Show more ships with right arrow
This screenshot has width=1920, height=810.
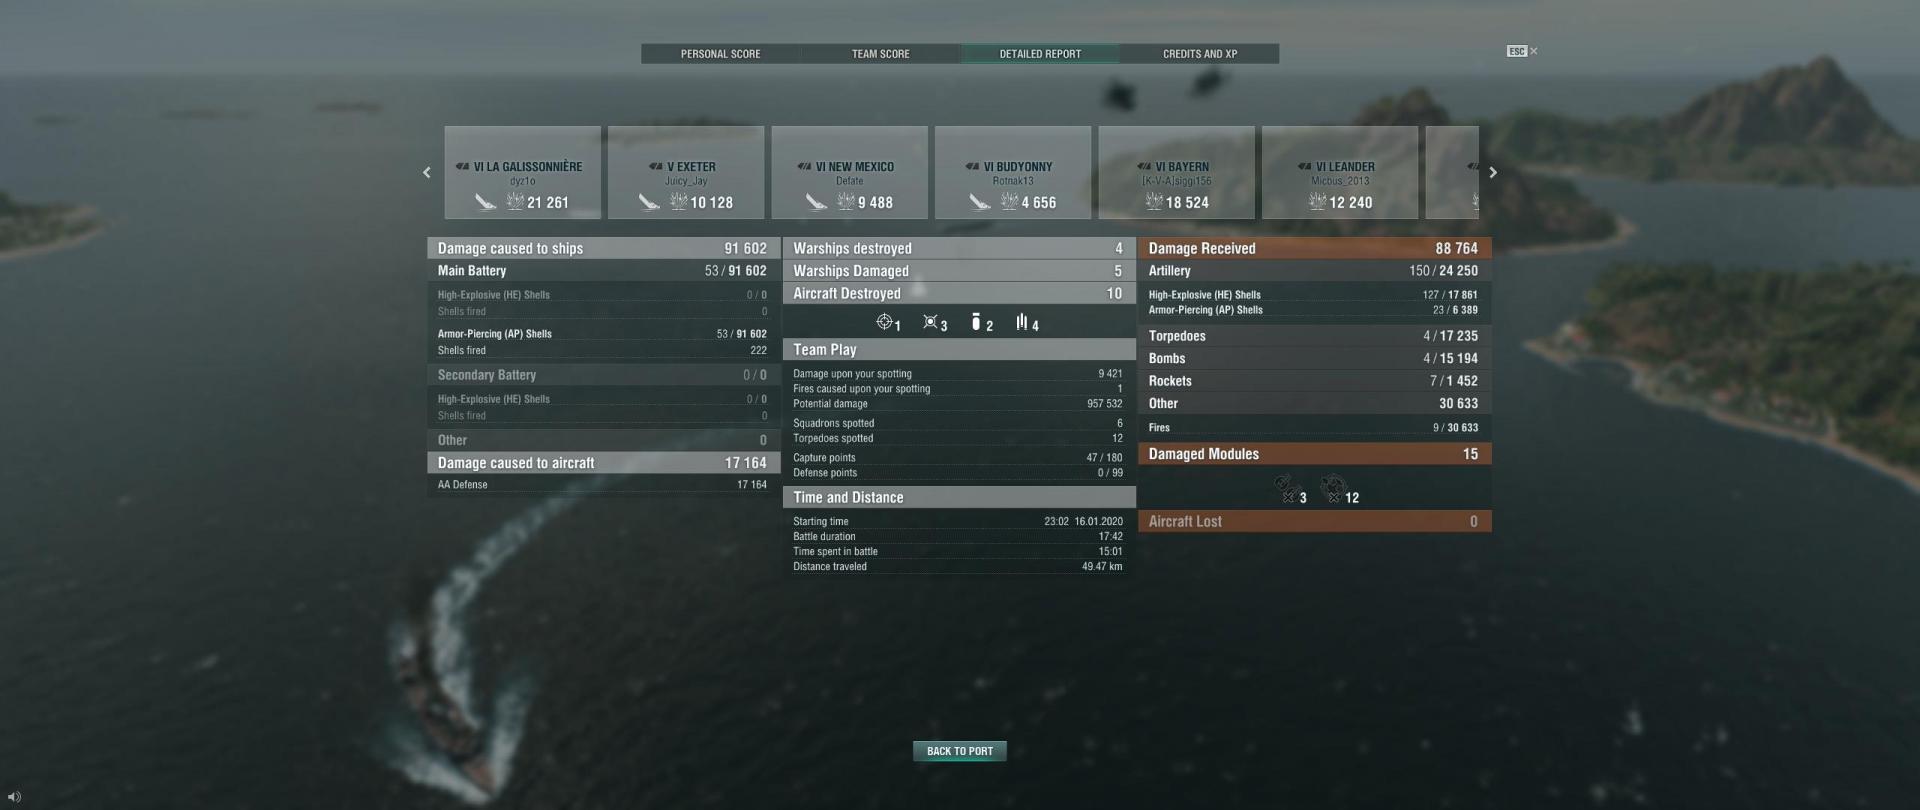pos(1493,173)
